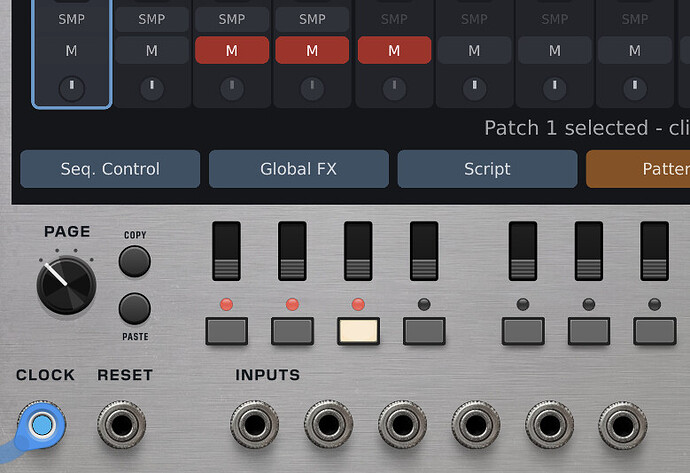The image size is (690, 473).
Task: Click the fourth channel's level knob
Action: coord(312,88)
